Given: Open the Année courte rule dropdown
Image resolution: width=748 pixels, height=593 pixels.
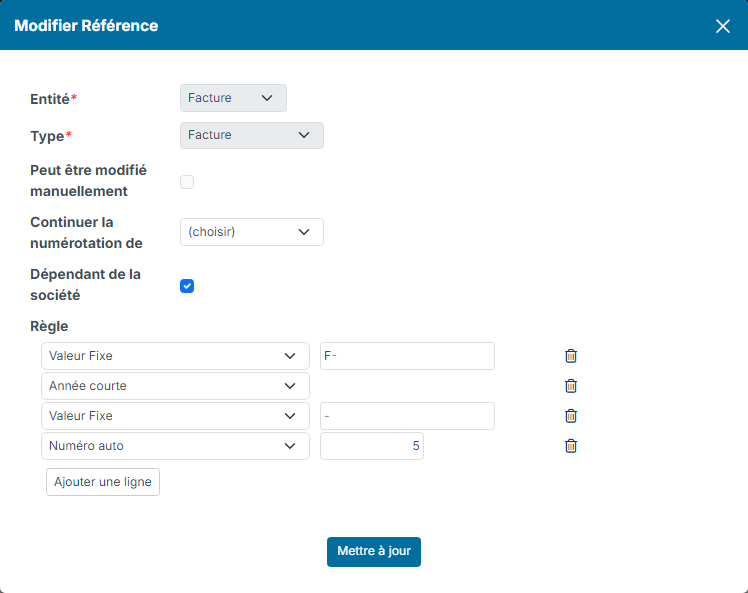Looking at the screenshot, I should [176, 386].
